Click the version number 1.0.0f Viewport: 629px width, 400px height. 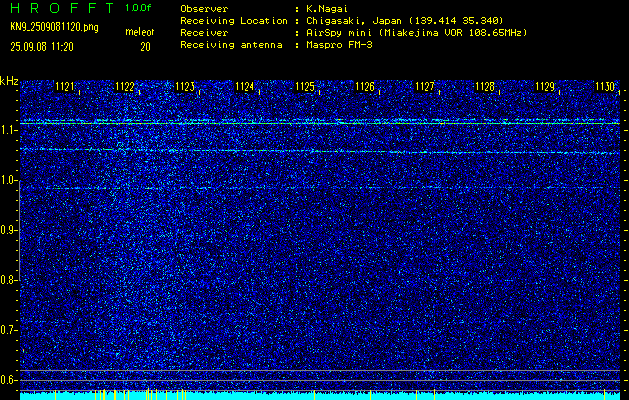click(x=138, y=8)
